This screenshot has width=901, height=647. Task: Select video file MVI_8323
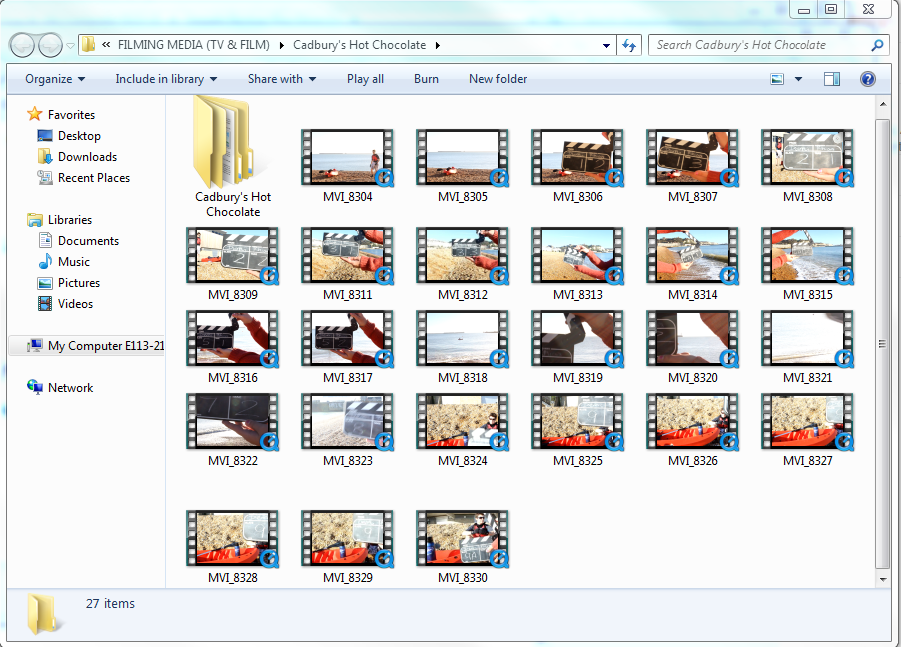coord(347,430)
